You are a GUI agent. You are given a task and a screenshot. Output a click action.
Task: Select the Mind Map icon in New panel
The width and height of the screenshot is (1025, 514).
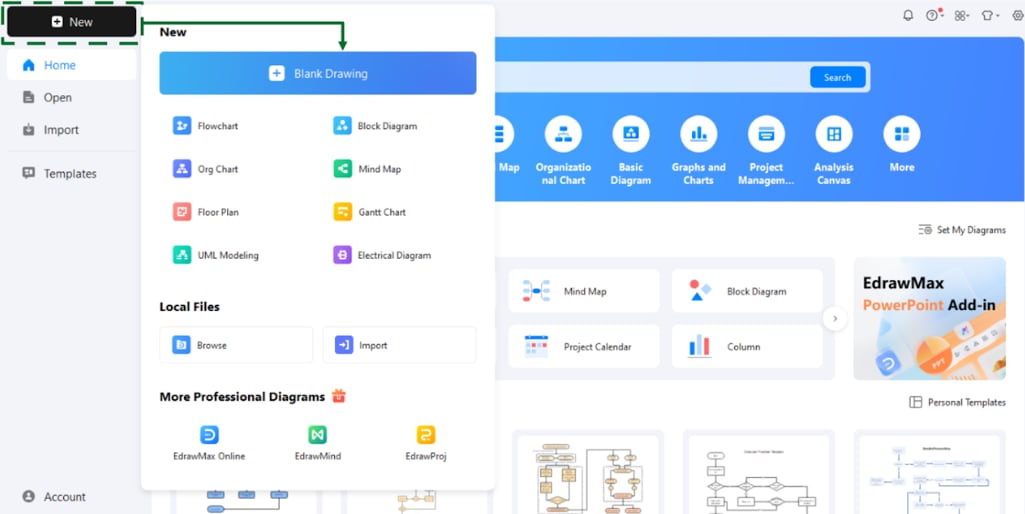click(x=343, y=169)
